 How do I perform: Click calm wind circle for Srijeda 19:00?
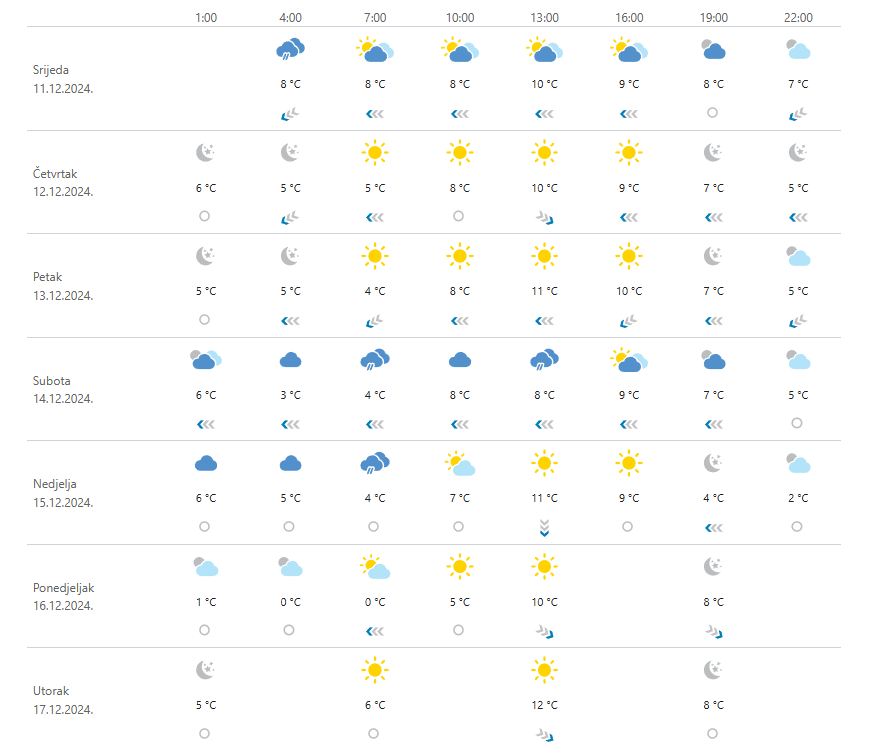pos(713,112)
